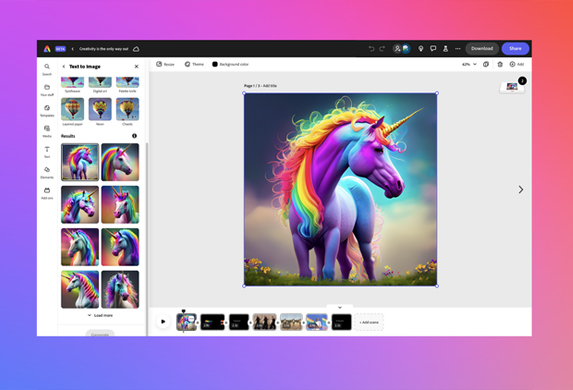Expand results with Load more
The image size is (573, 390).
100,315
